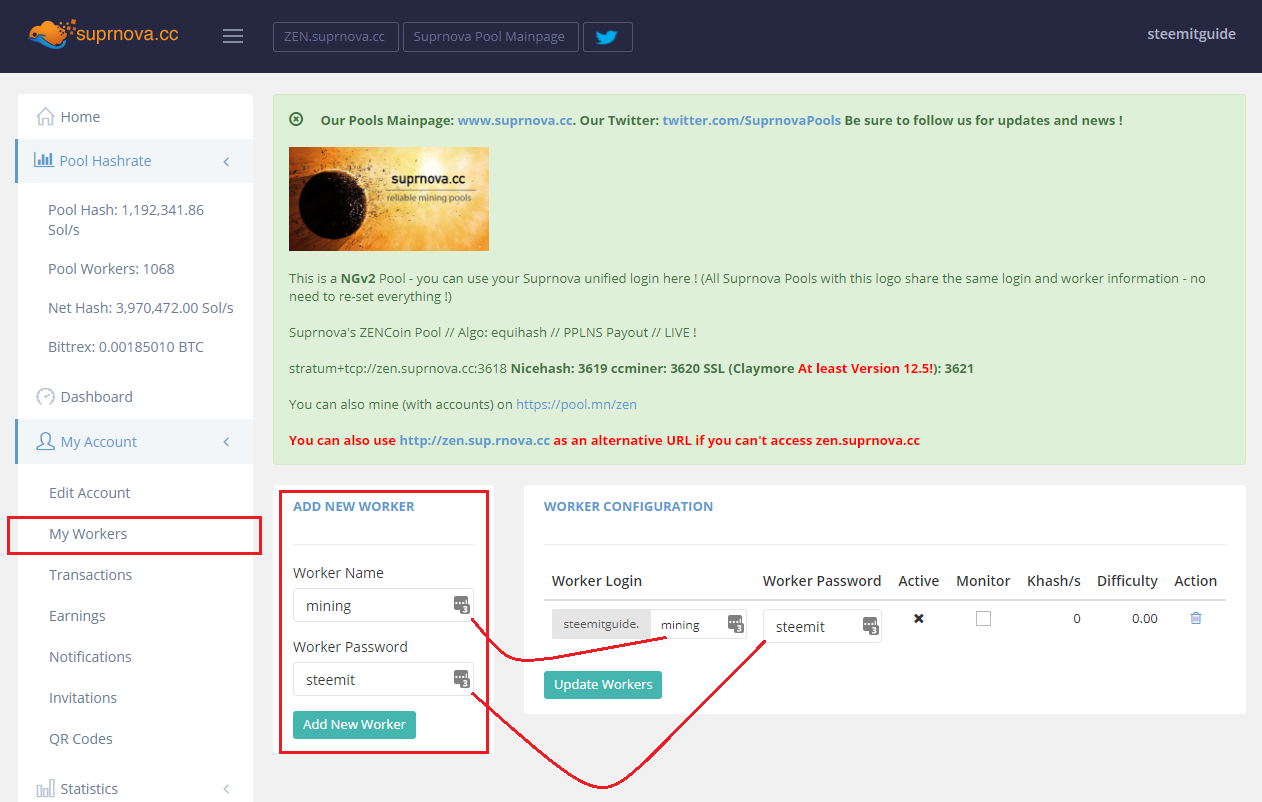Screen dimensions: 1262x802
Task: Open the Earnings page
Action: pyautogui.click(x=77, y=616)
